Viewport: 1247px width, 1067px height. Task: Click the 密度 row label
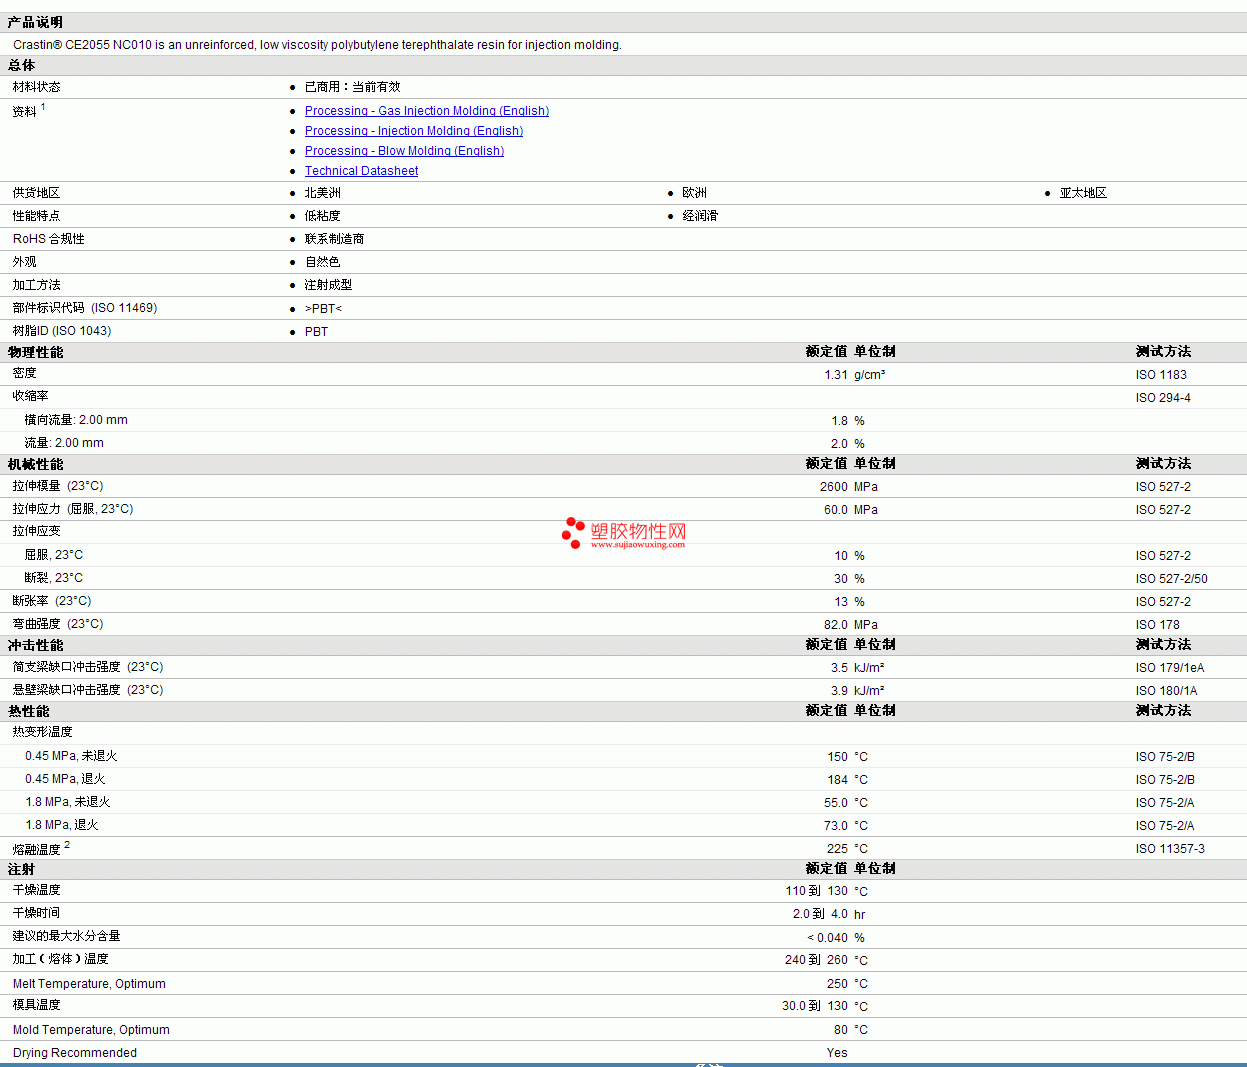(24, 373)
